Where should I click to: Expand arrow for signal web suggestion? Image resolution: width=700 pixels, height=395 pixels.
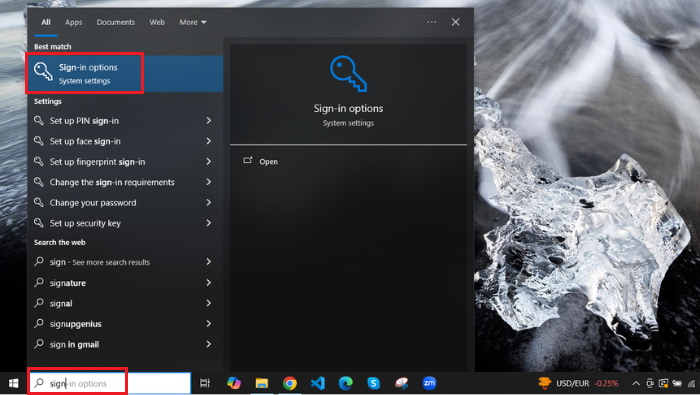point(208,303)
